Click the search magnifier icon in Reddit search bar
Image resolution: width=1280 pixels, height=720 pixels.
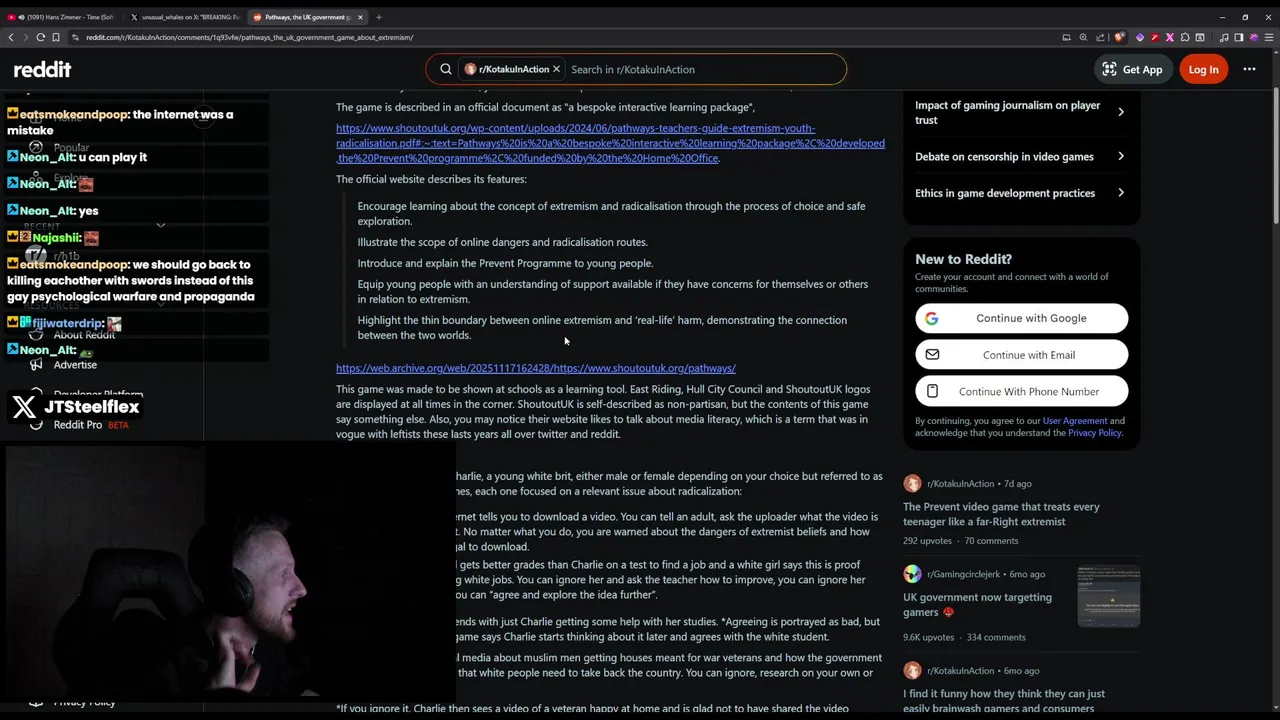pyautogui.click(x=446, y=69)
